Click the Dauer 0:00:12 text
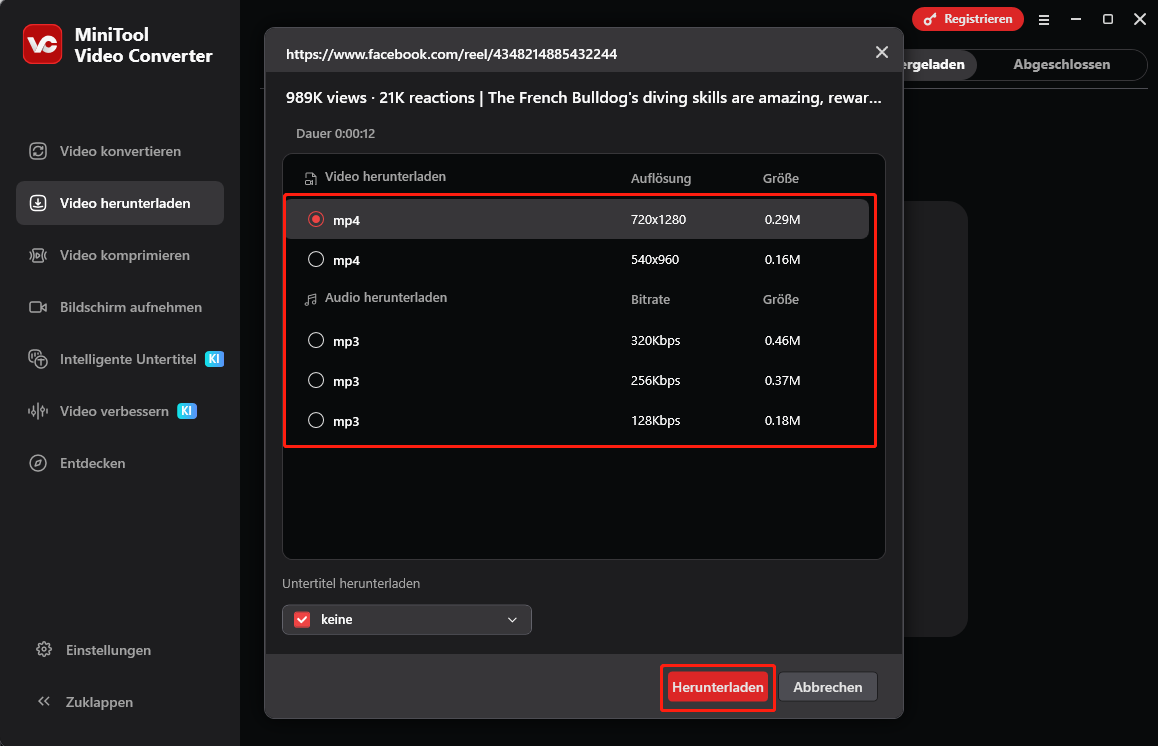Viewport: 1158px width, 746px height. coord(335,134)
